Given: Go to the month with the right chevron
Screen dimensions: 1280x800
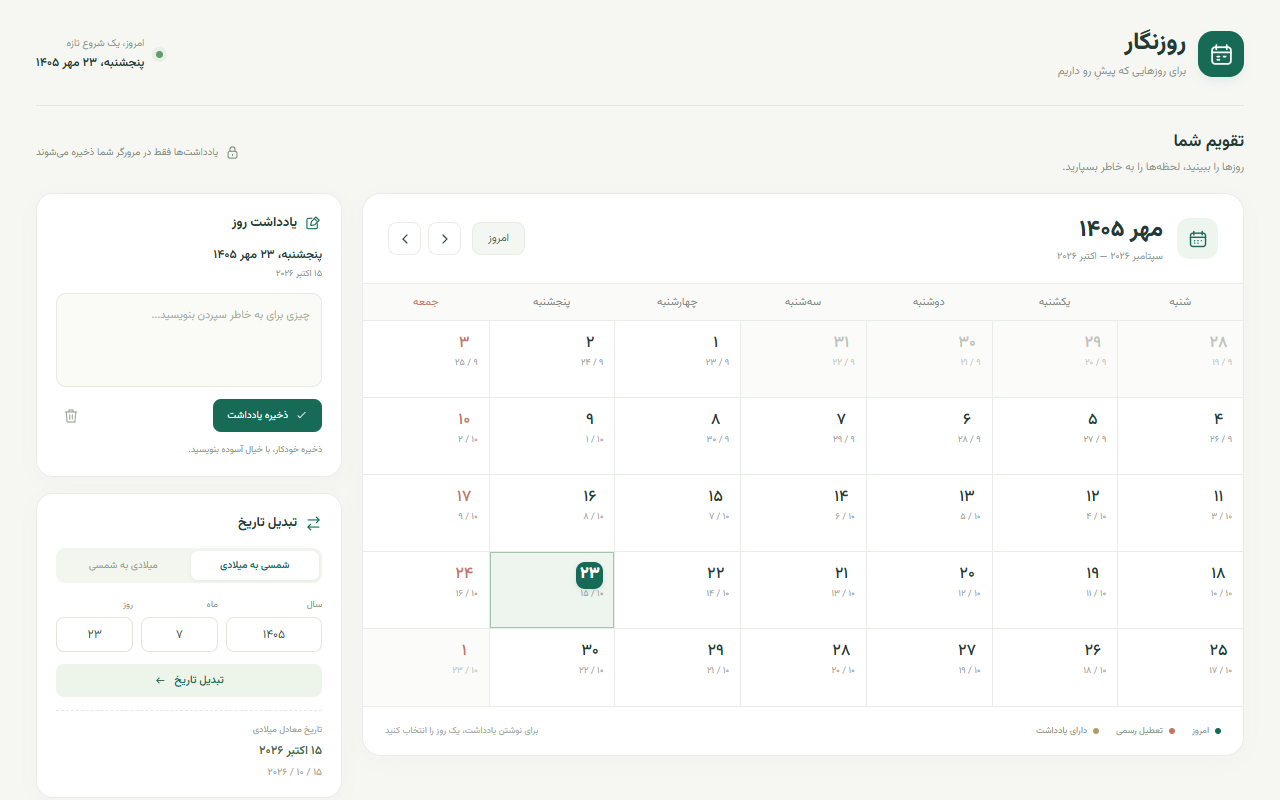Looking at the screenshot, I should [x=444, y=238].
